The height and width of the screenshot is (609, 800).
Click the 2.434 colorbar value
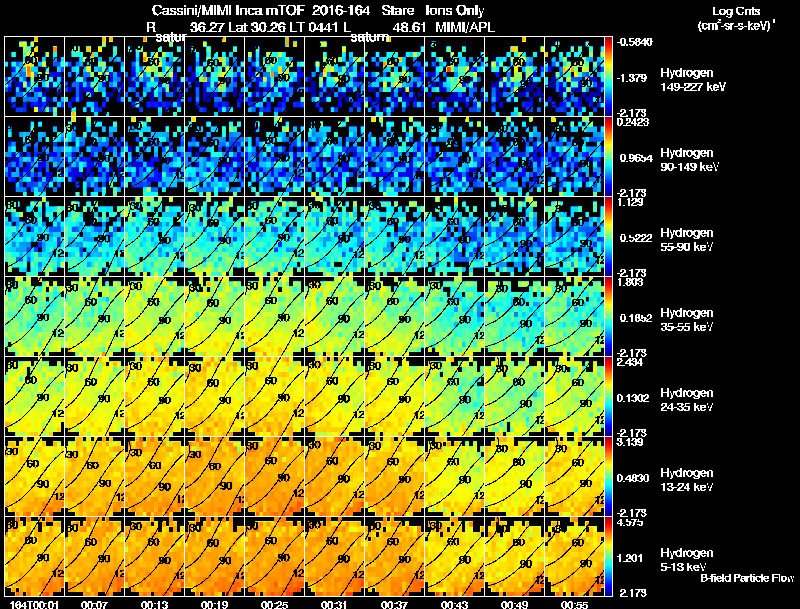(630, 362)
